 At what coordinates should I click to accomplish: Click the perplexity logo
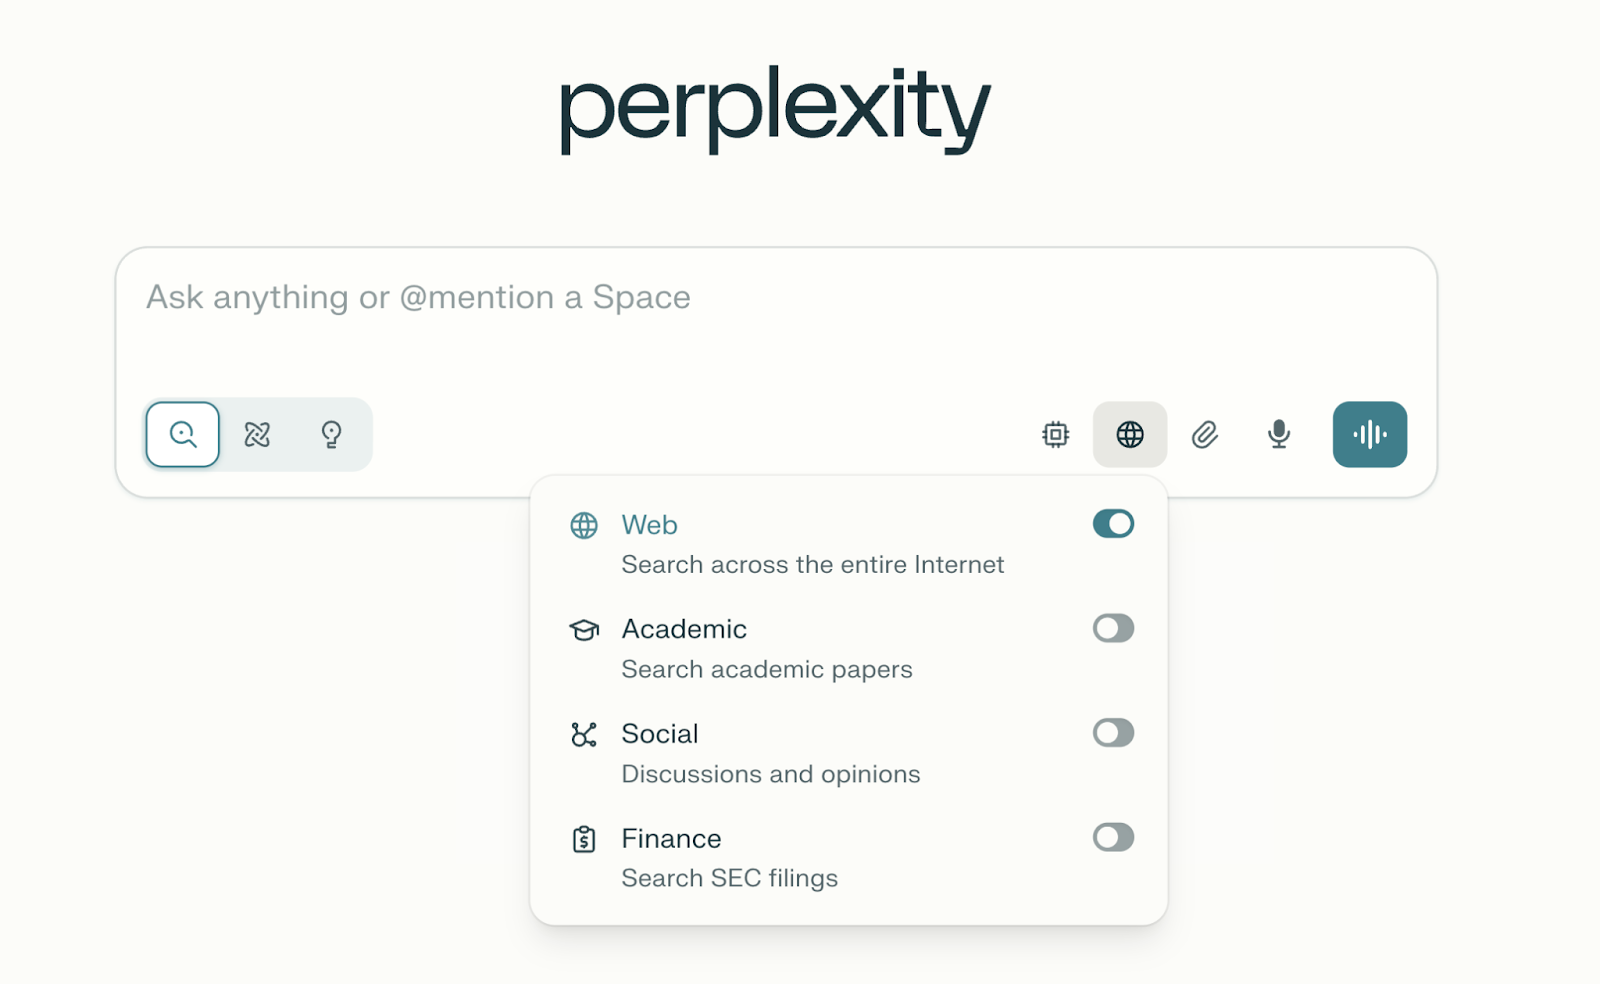pos(773,106)
